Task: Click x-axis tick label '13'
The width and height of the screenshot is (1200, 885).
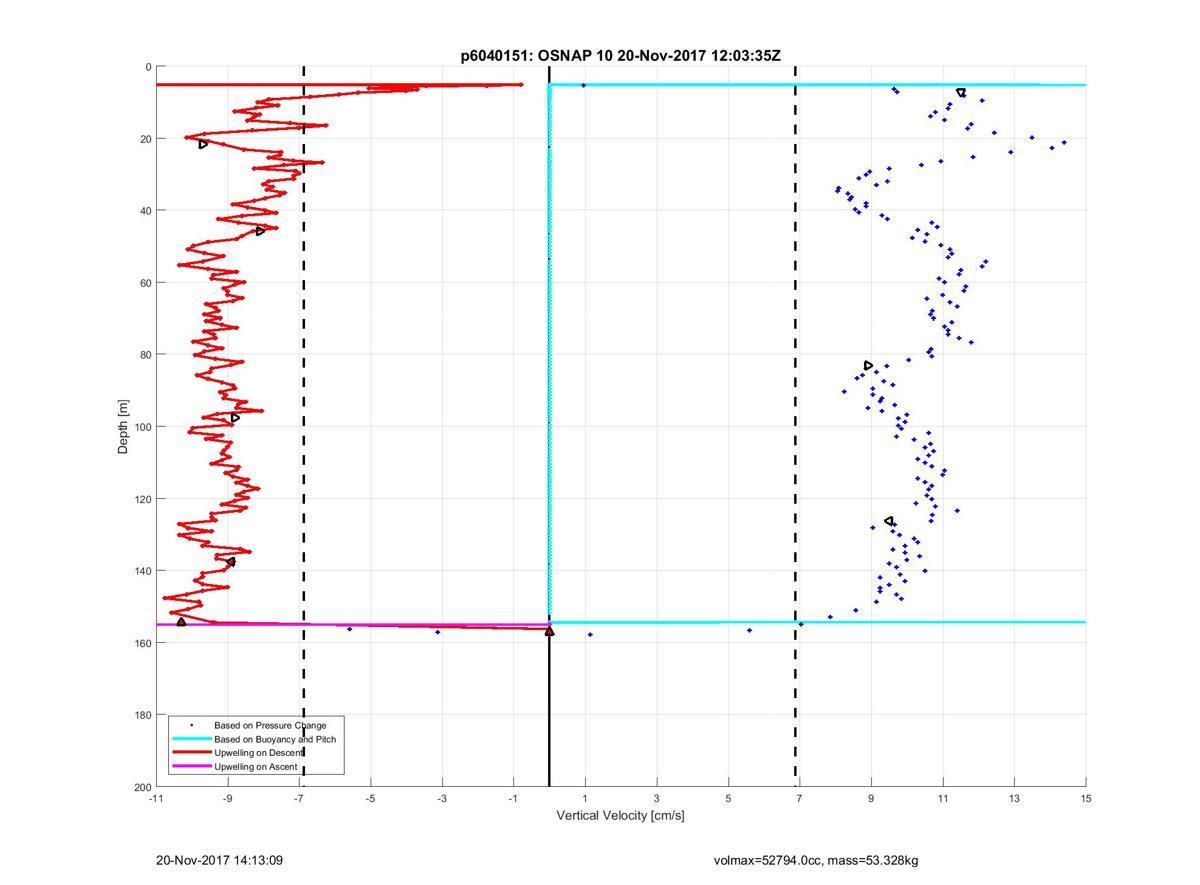Action: click(1014, 798)
